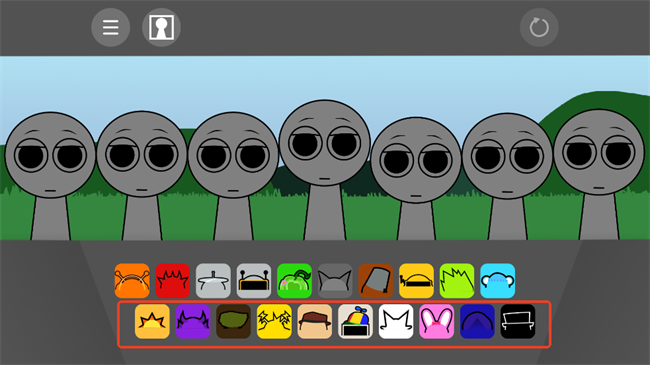
Task: Select the sun crown icon
Action: point(153,321)
